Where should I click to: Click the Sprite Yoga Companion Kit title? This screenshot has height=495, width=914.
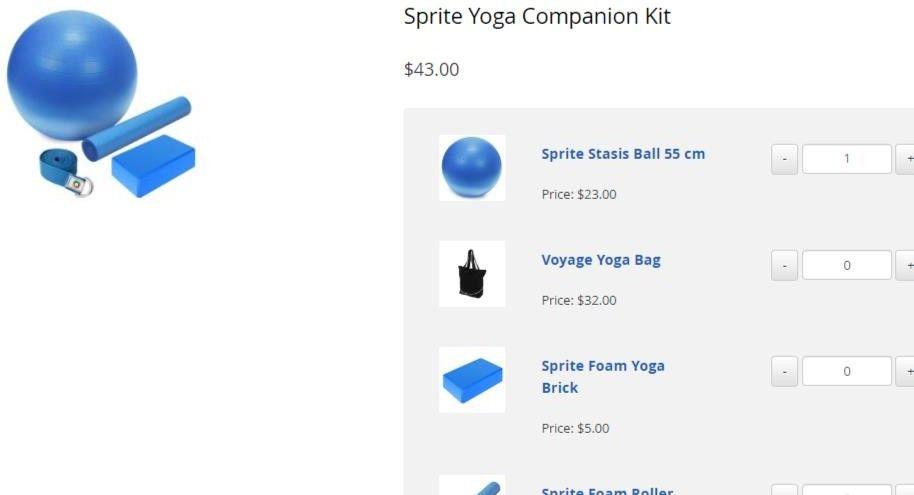537,17
